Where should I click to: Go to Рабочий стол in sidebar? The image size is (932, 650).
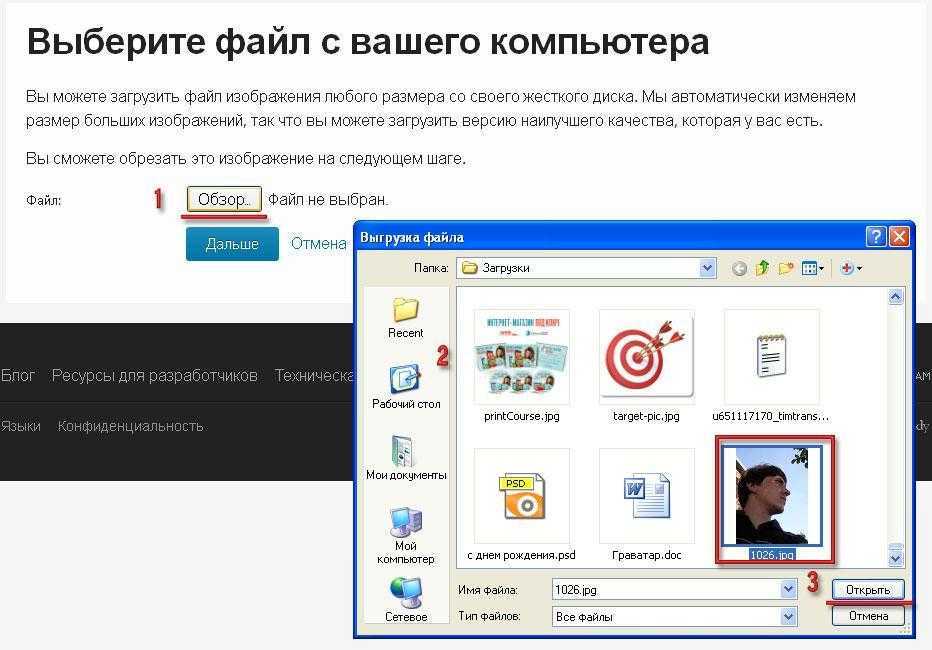(405, 388)
